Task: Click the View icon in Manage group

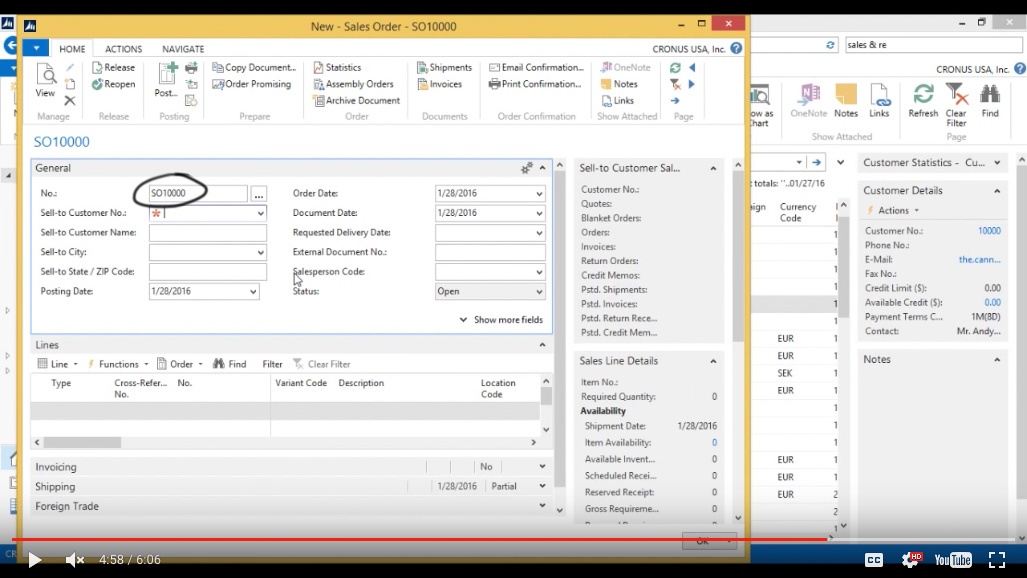Action: pos(45,81)
